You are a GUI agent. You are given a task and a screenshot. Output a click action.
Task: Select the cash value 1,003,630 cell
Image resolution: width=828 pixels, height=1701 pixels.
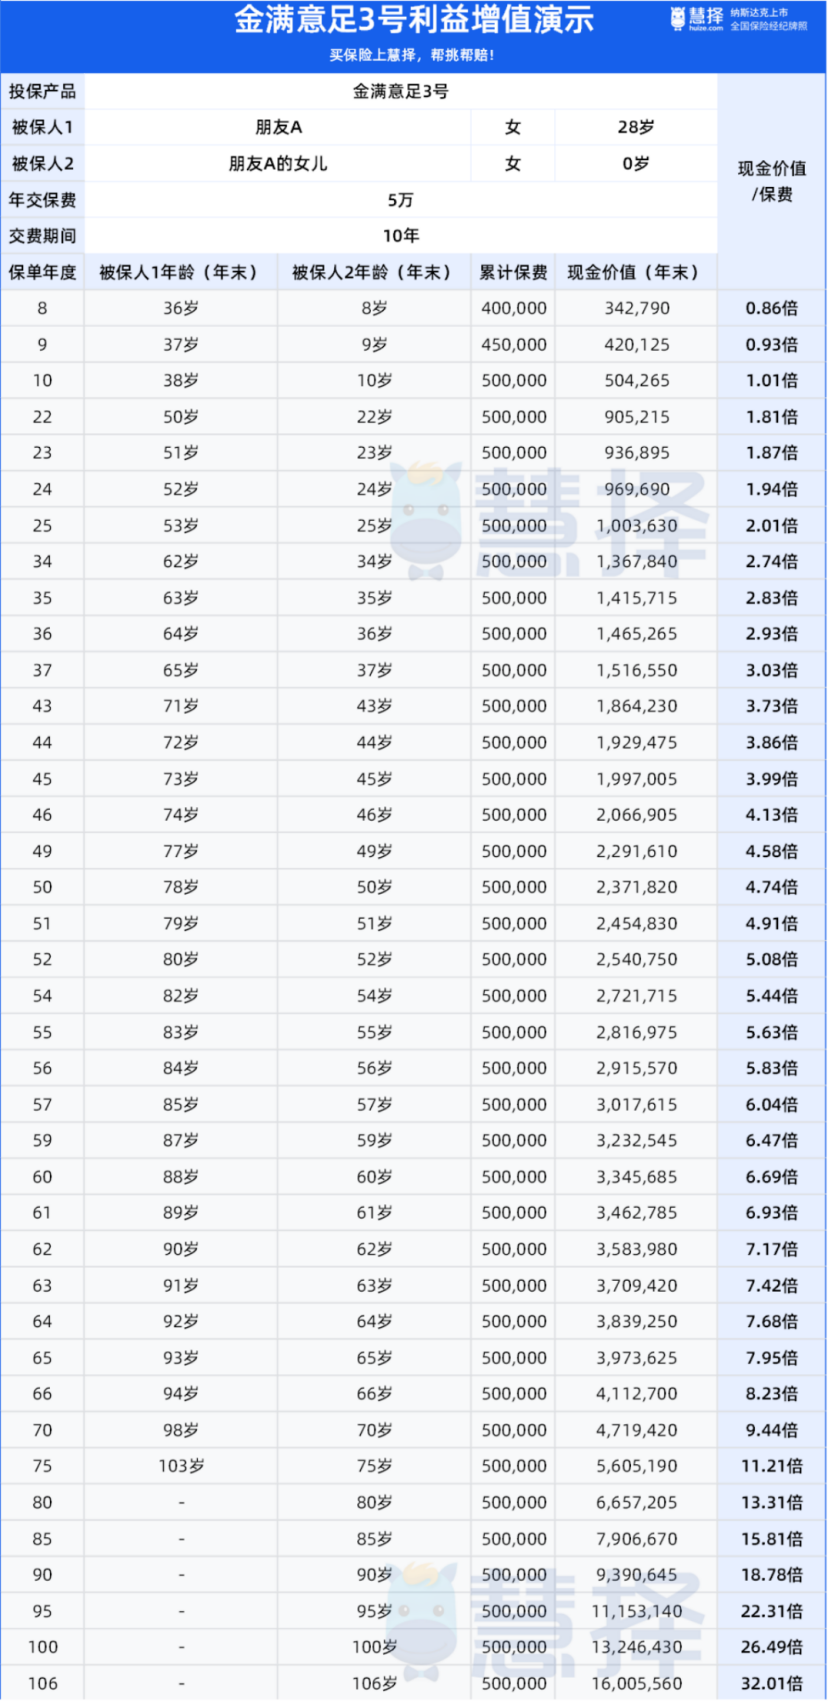pos(636,526)
